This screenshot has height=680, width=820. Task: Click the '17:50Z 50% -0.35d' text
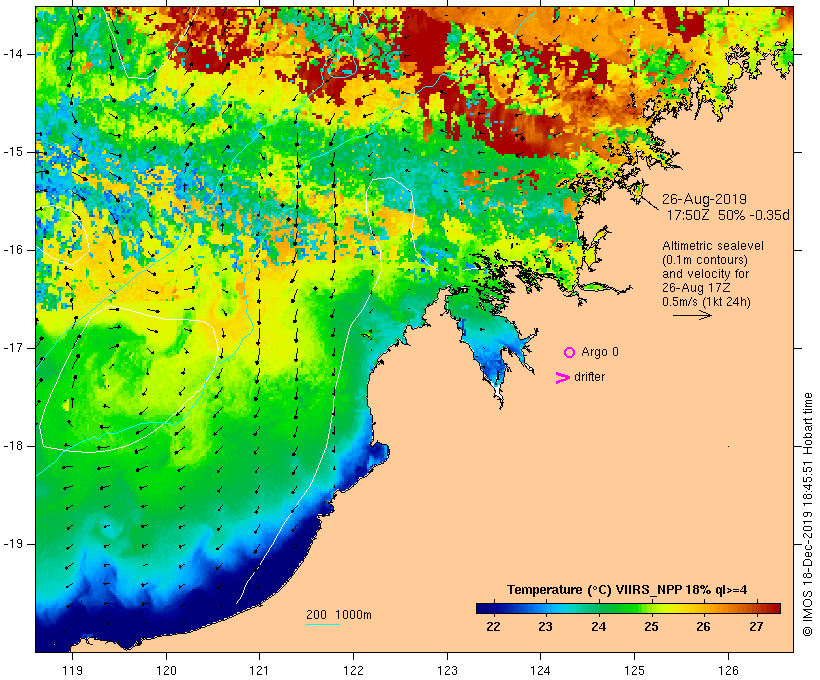coord(728,215)
